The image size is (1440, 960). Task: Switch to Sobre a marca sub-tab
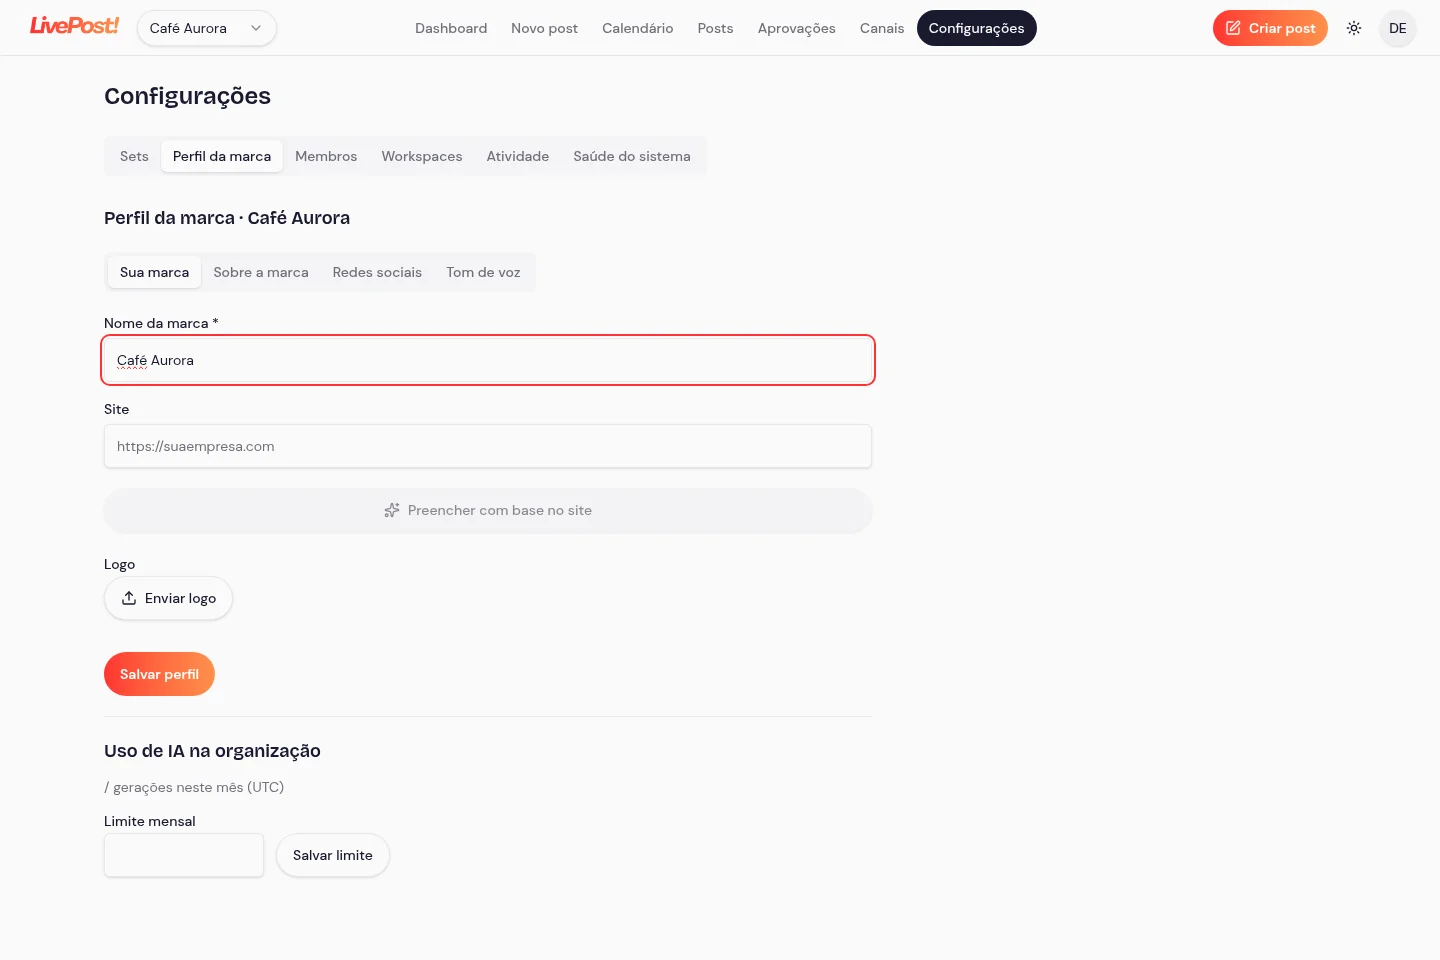point(261,272)
